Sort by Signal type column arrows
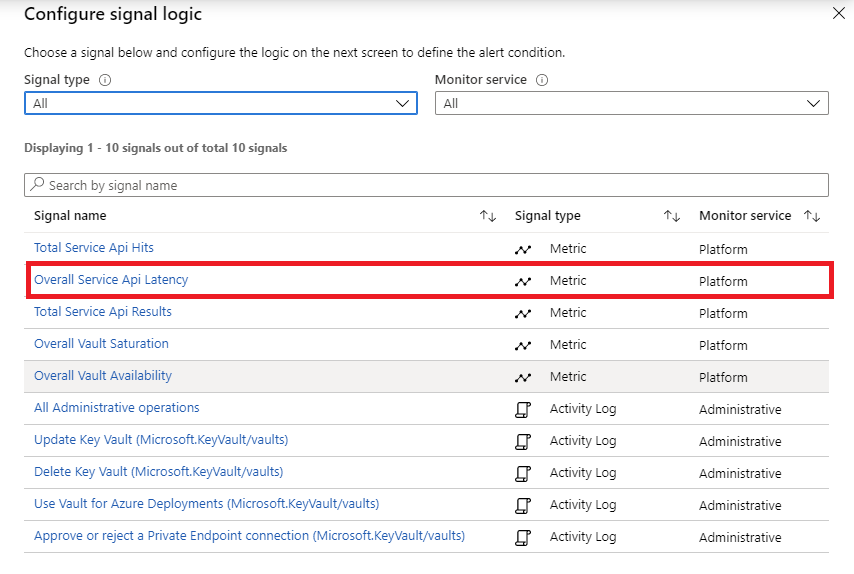 (x=672, y=216)
